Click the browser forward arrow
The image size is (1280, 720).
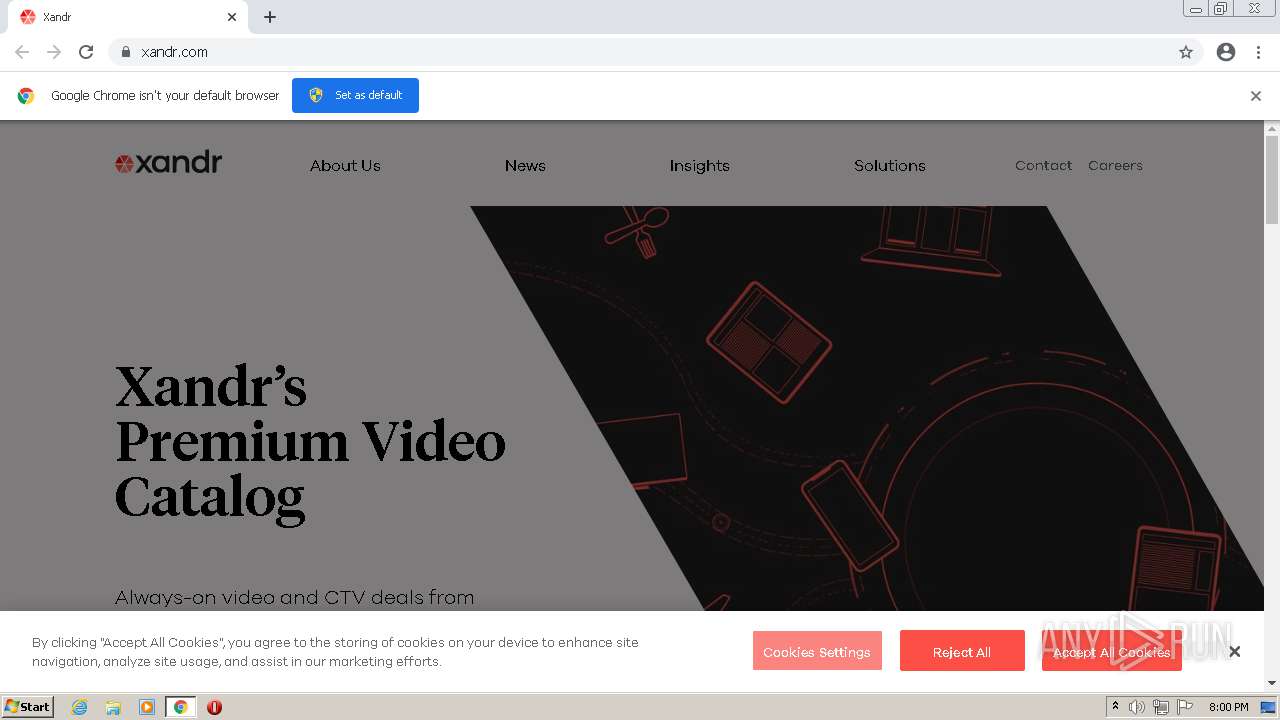[54, 52]
